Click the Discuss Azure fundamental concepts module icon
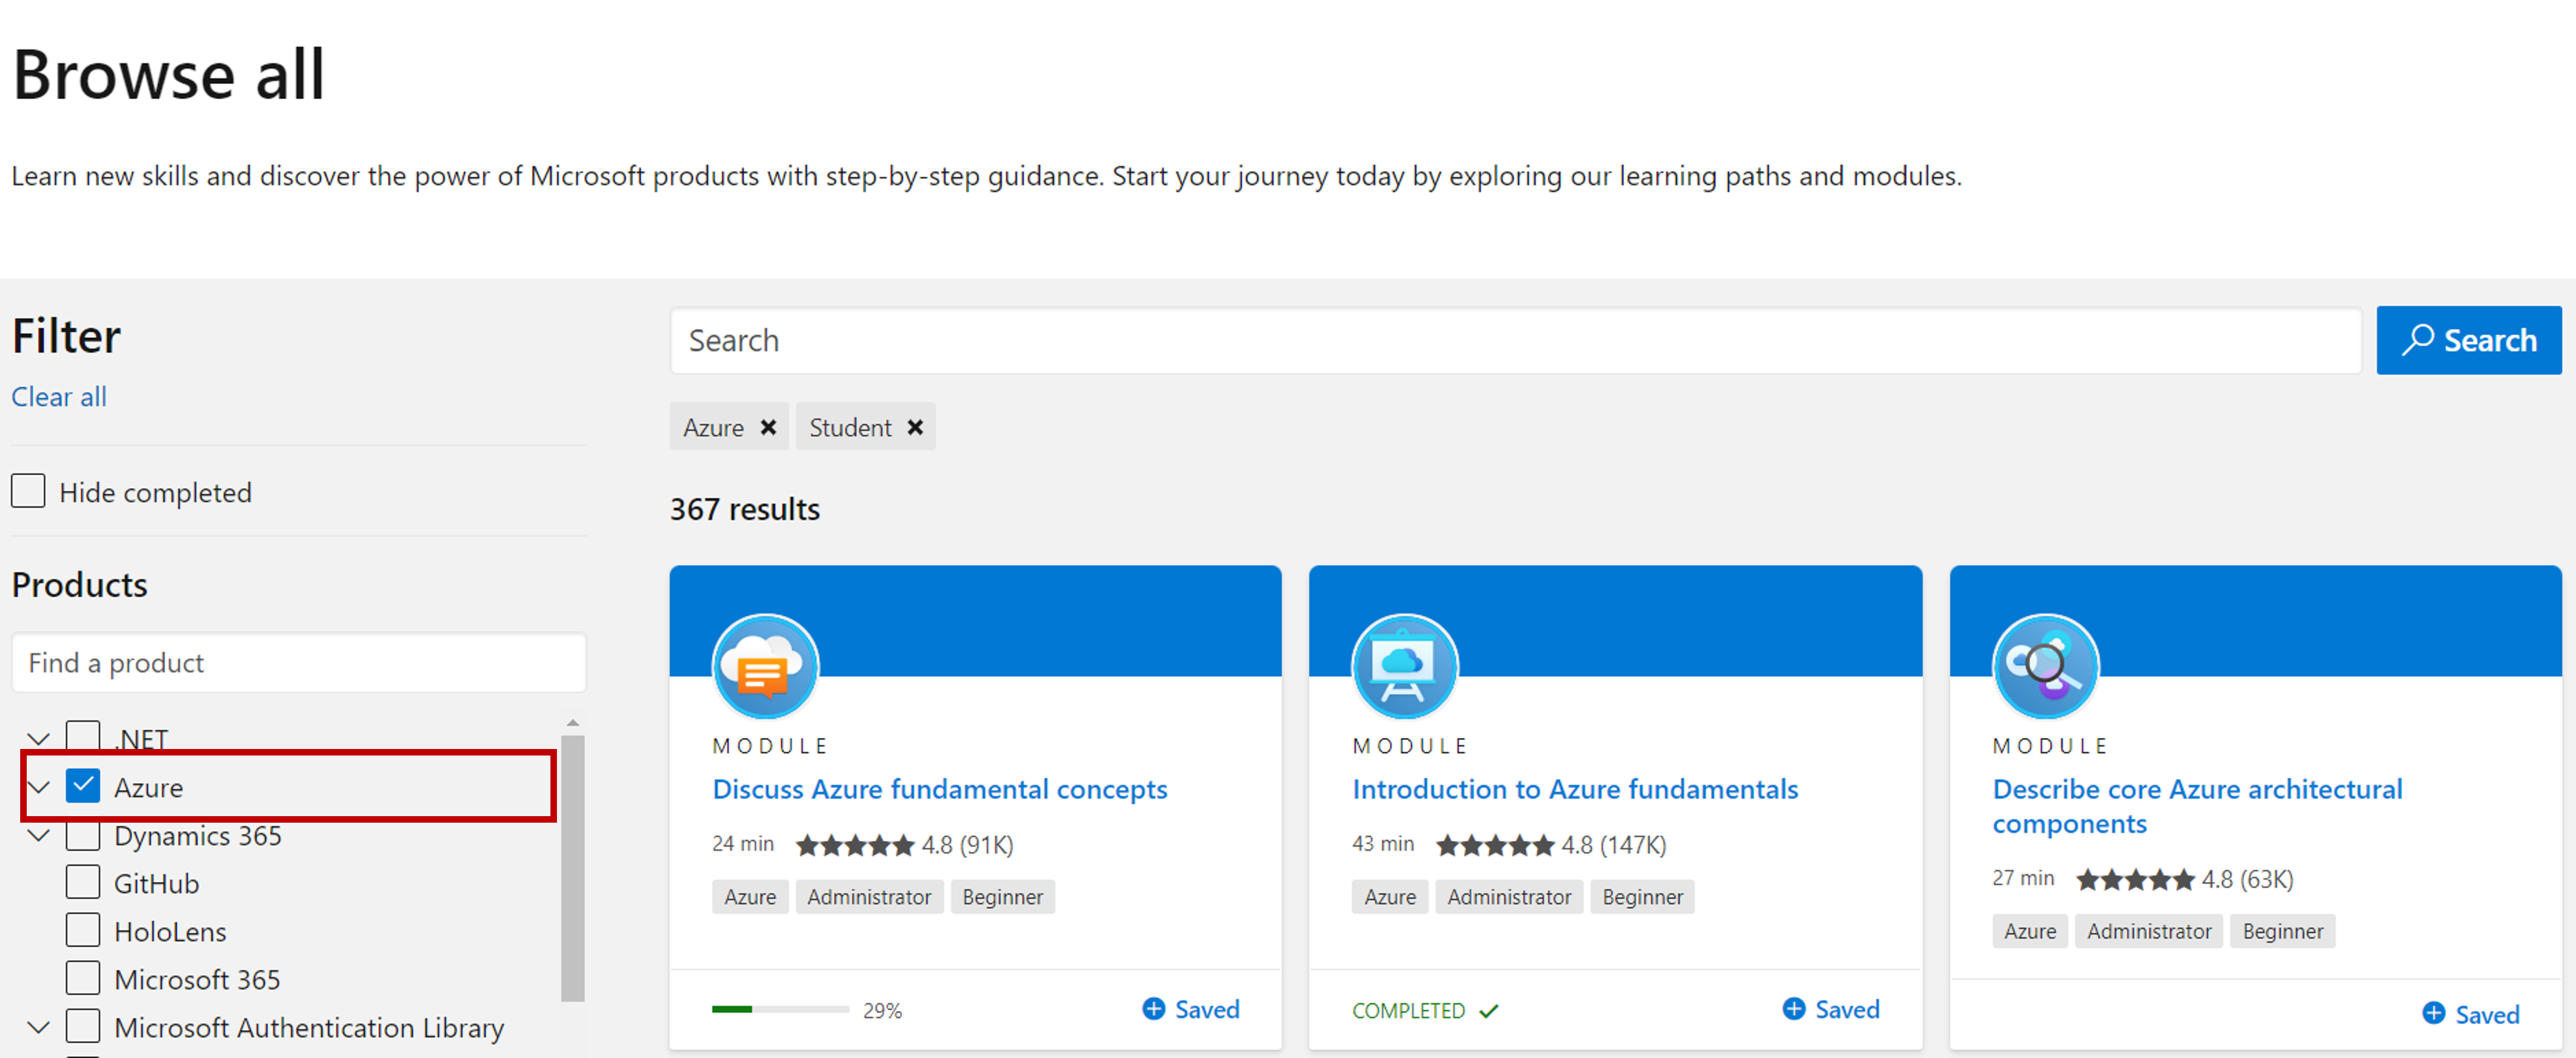2576x1058 pixels. (x=765, y=666)
